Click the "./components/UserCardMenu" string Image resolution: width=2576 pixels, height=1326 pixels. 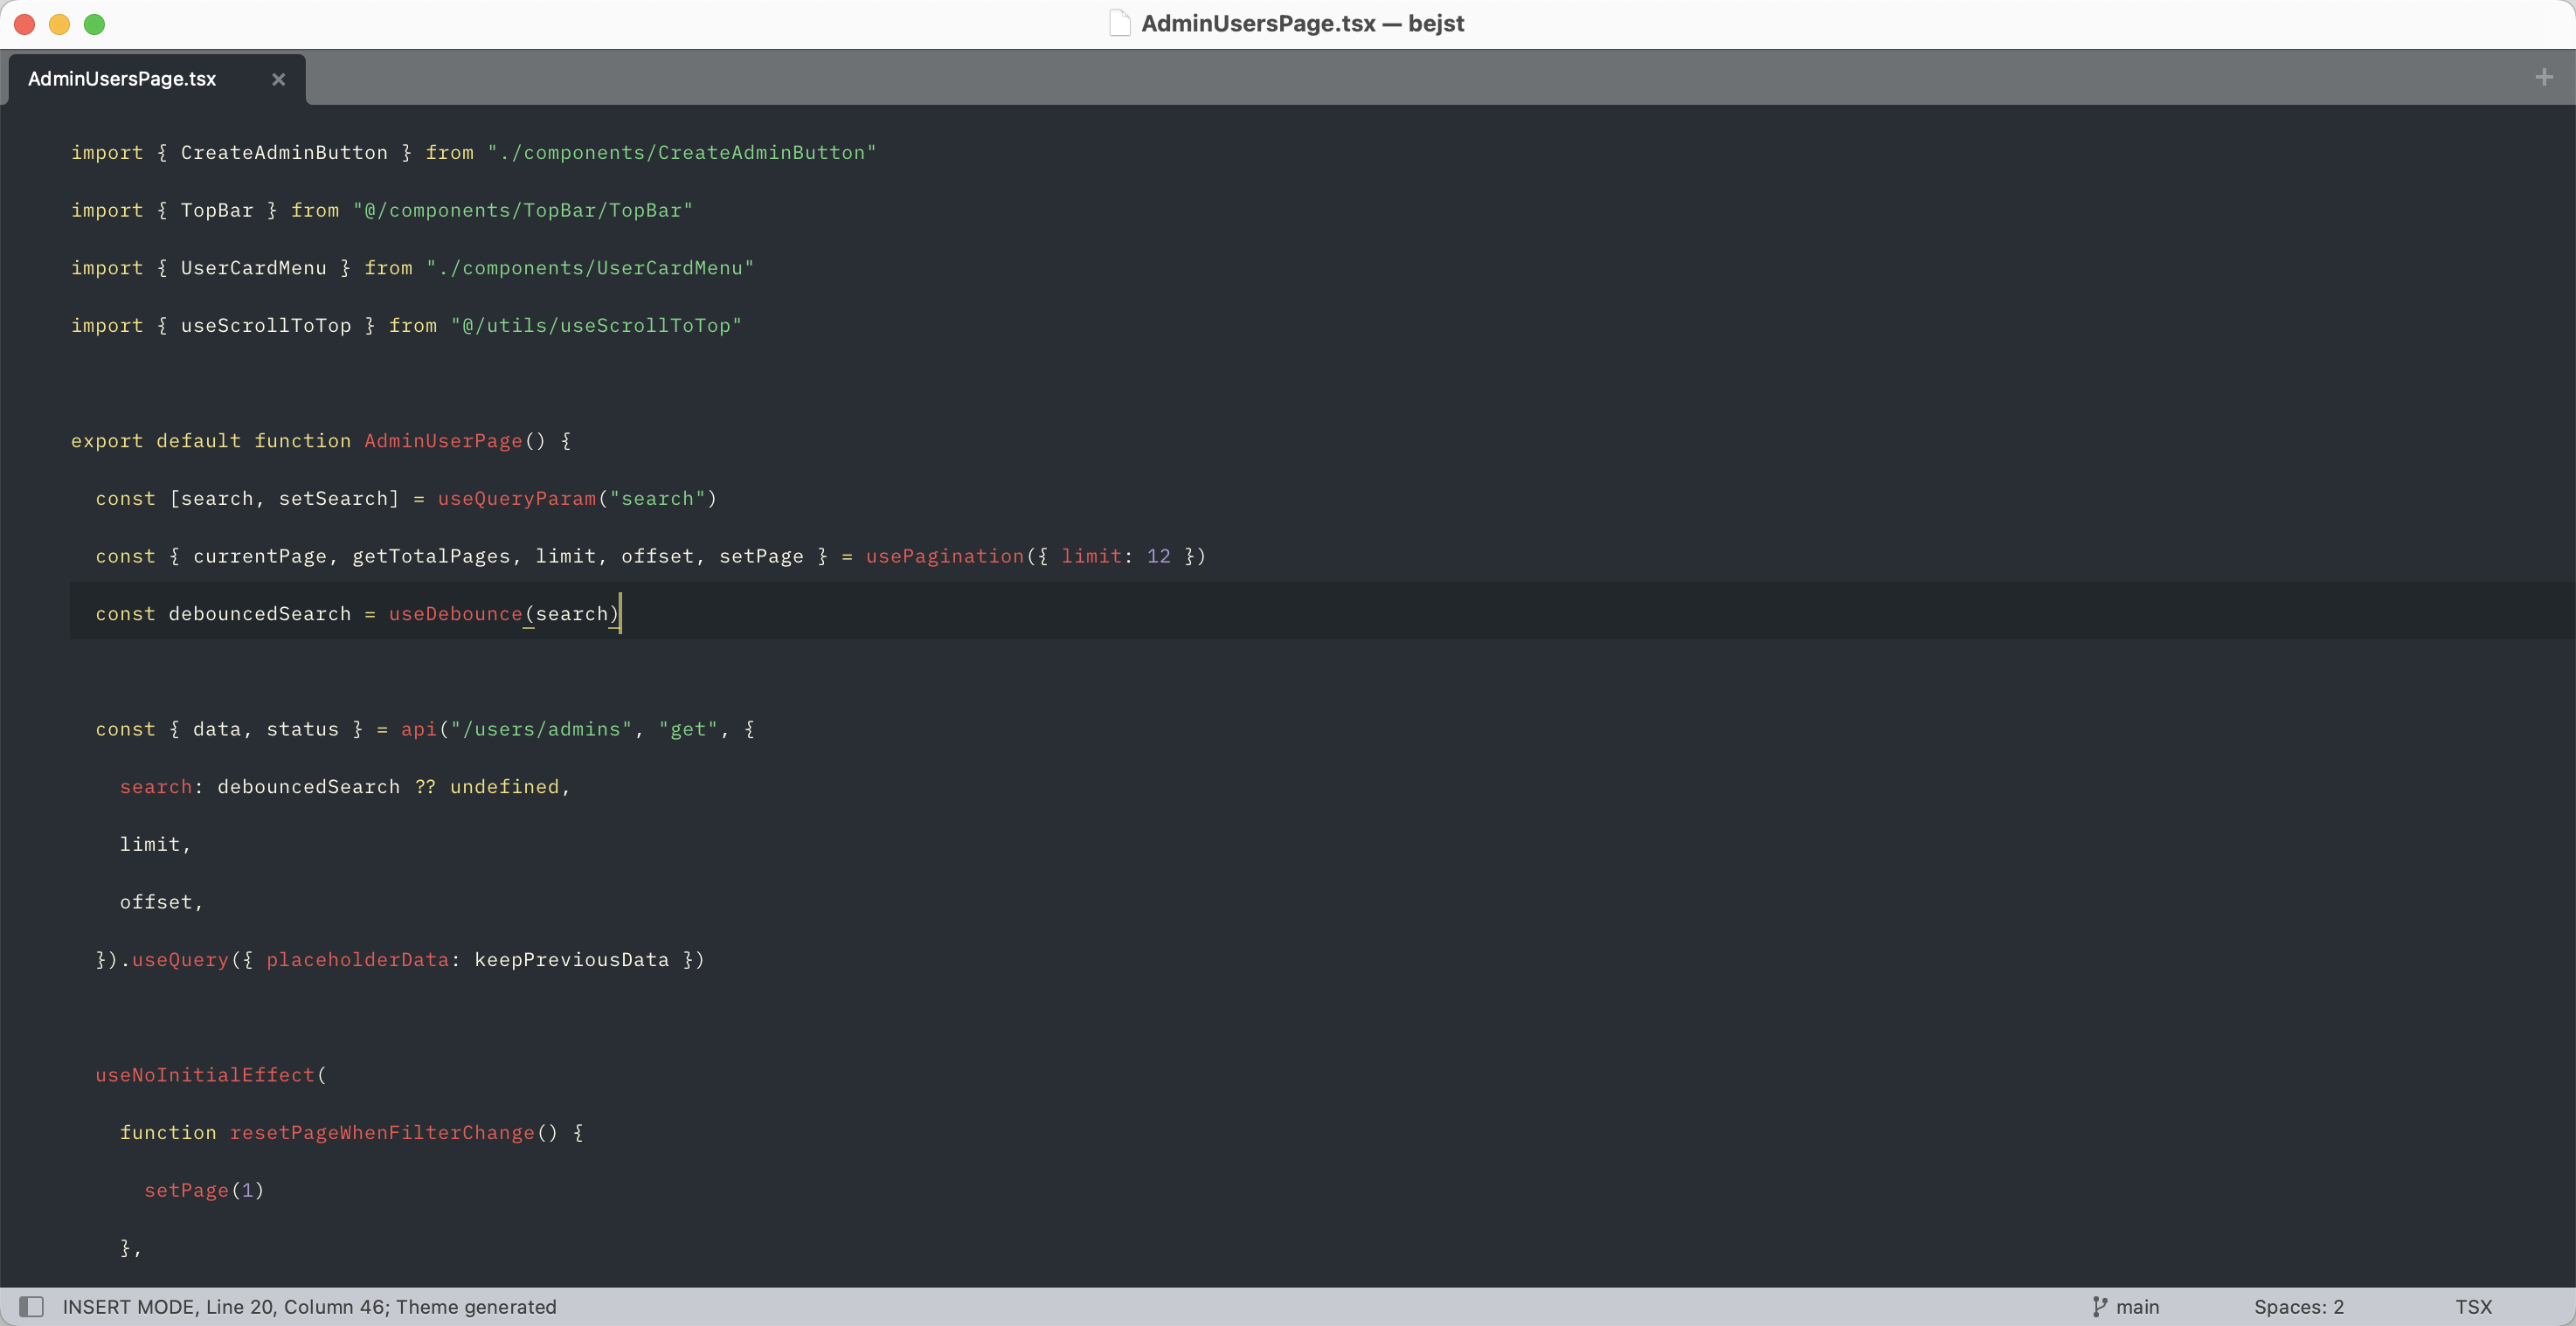coord(590,268)
